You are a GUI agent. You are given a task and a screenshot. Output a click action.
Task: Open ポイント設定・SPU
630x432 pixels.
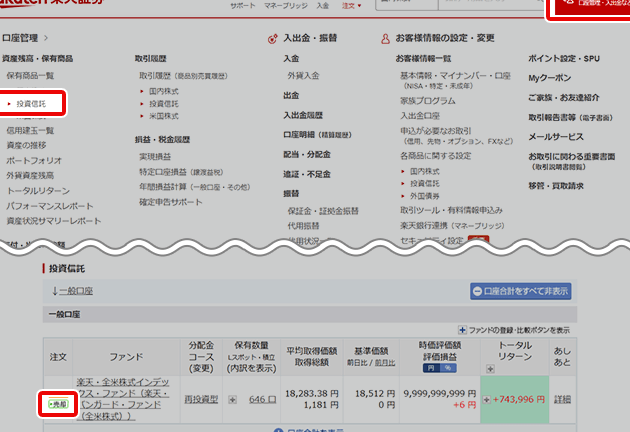point(564,58)
